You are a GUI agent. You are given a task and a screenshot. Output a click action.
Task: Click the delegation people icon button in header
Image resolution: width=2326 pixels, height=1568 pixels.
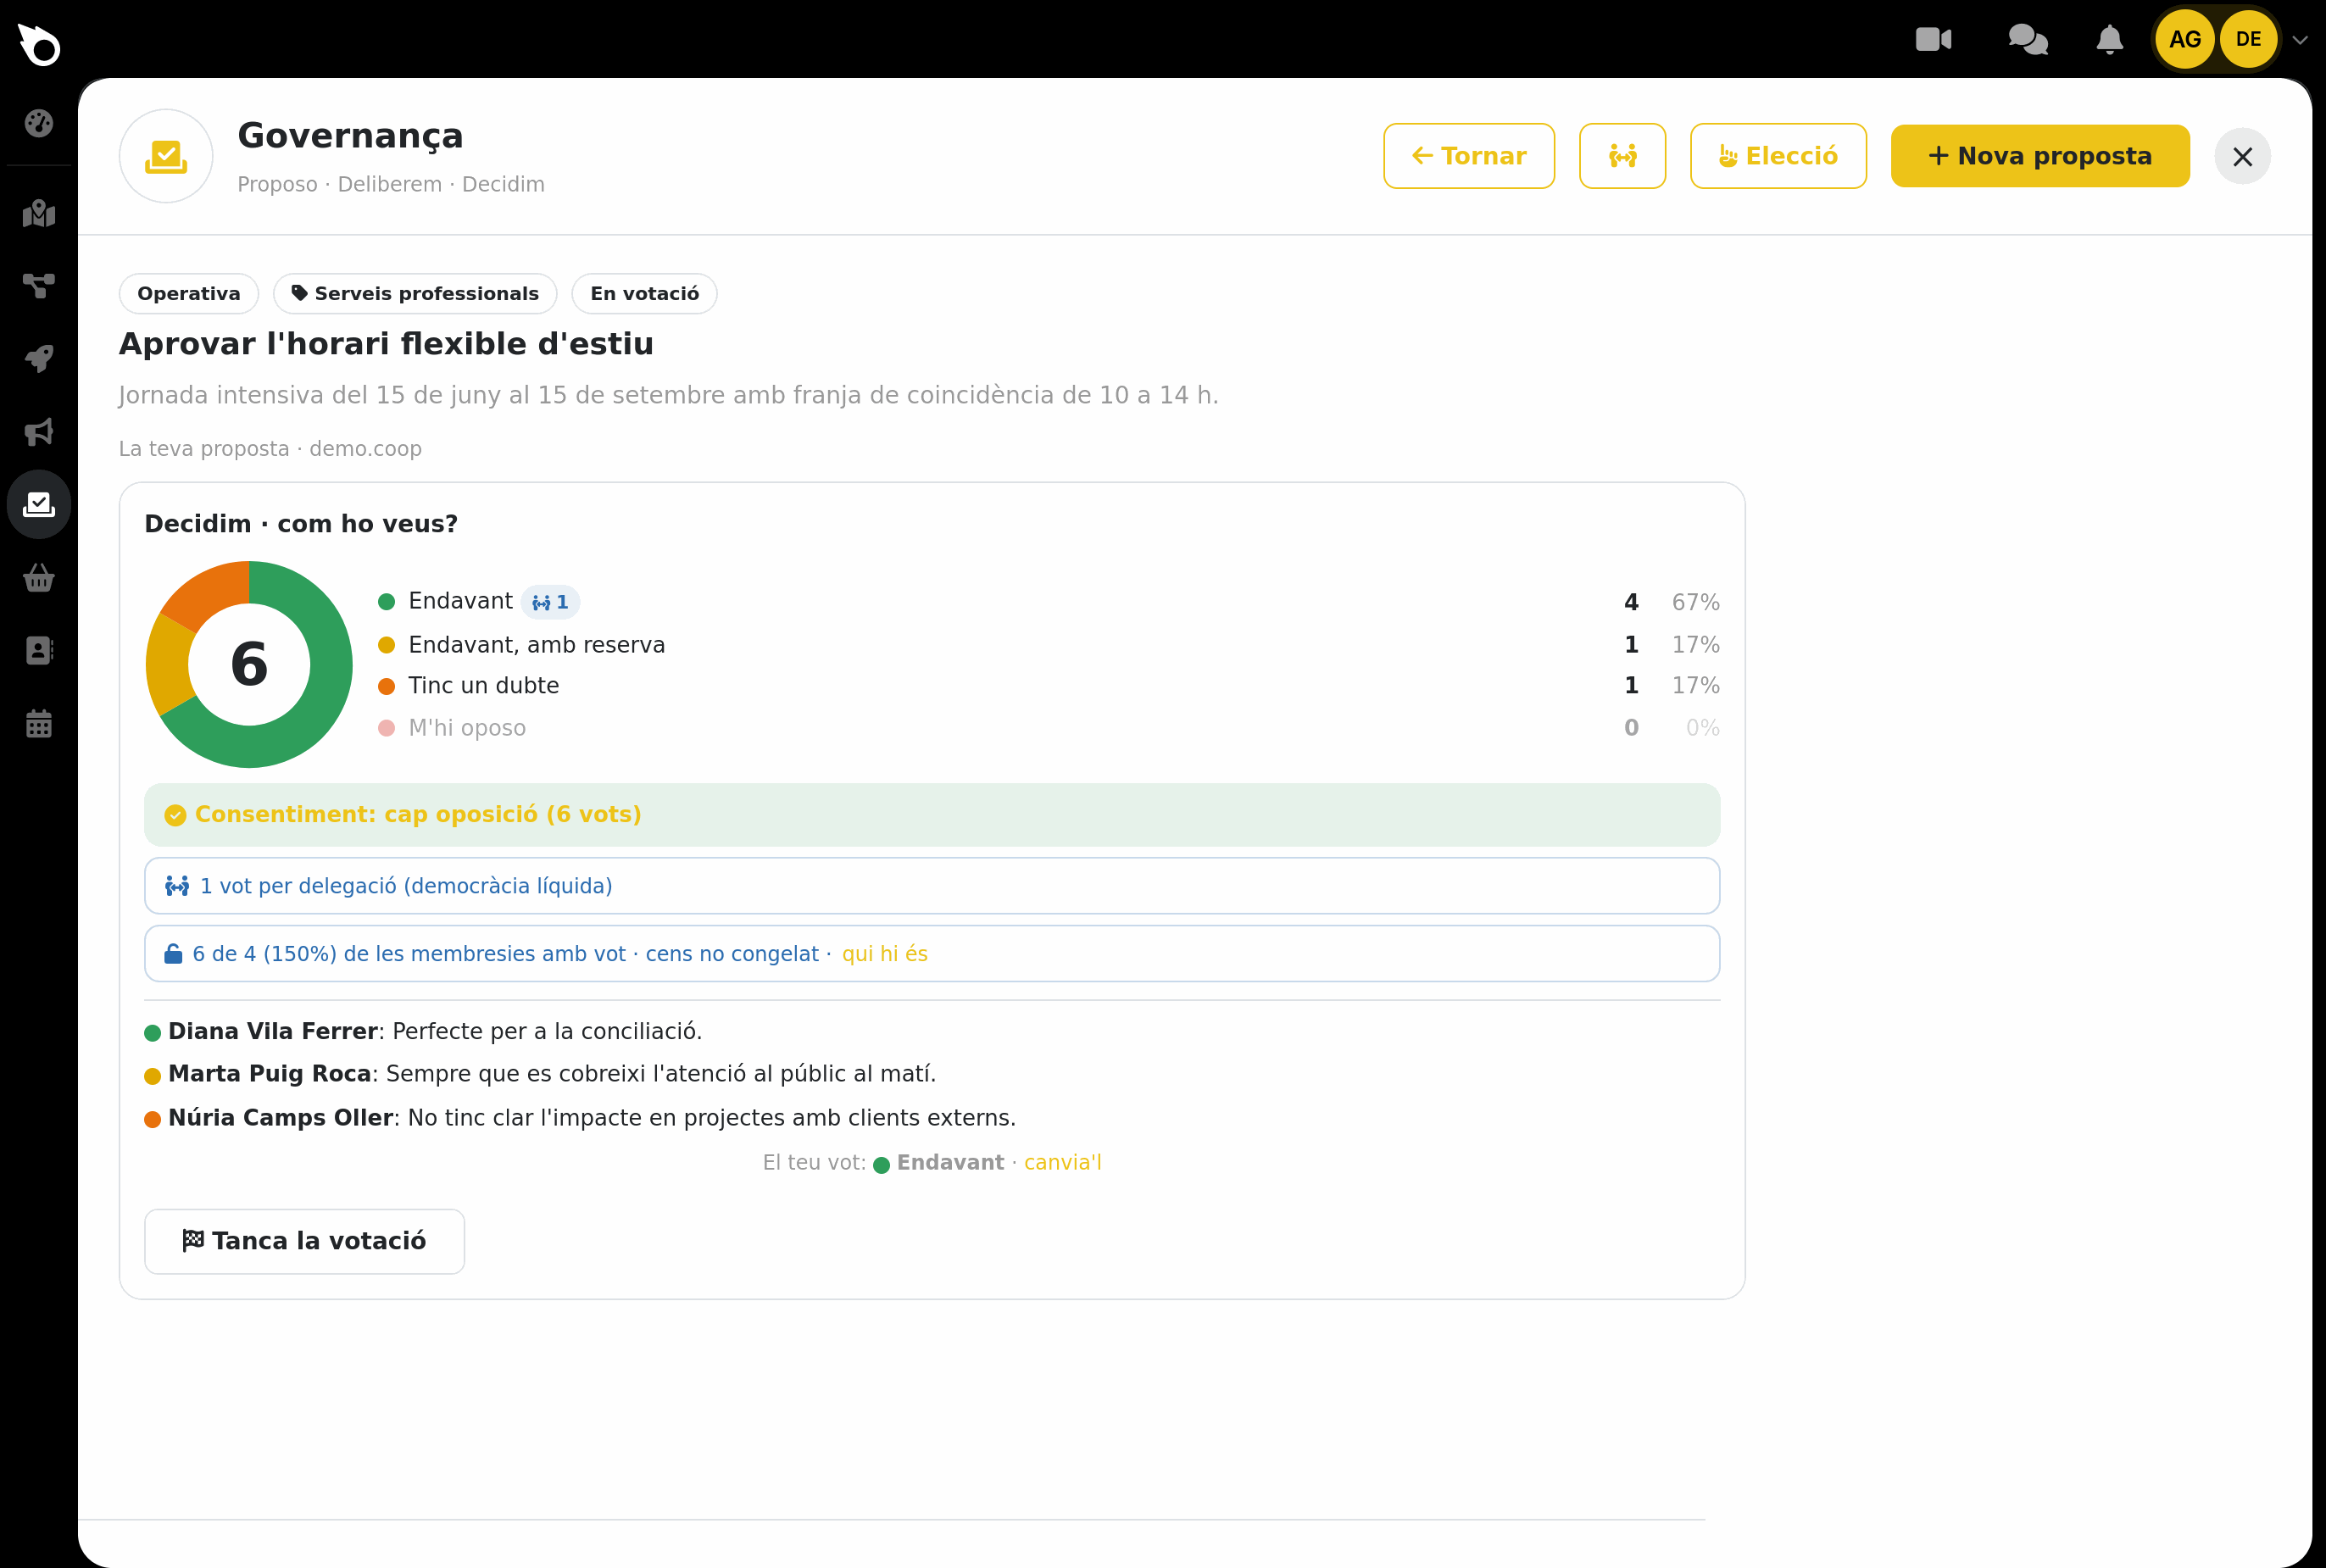(1622, 156)
